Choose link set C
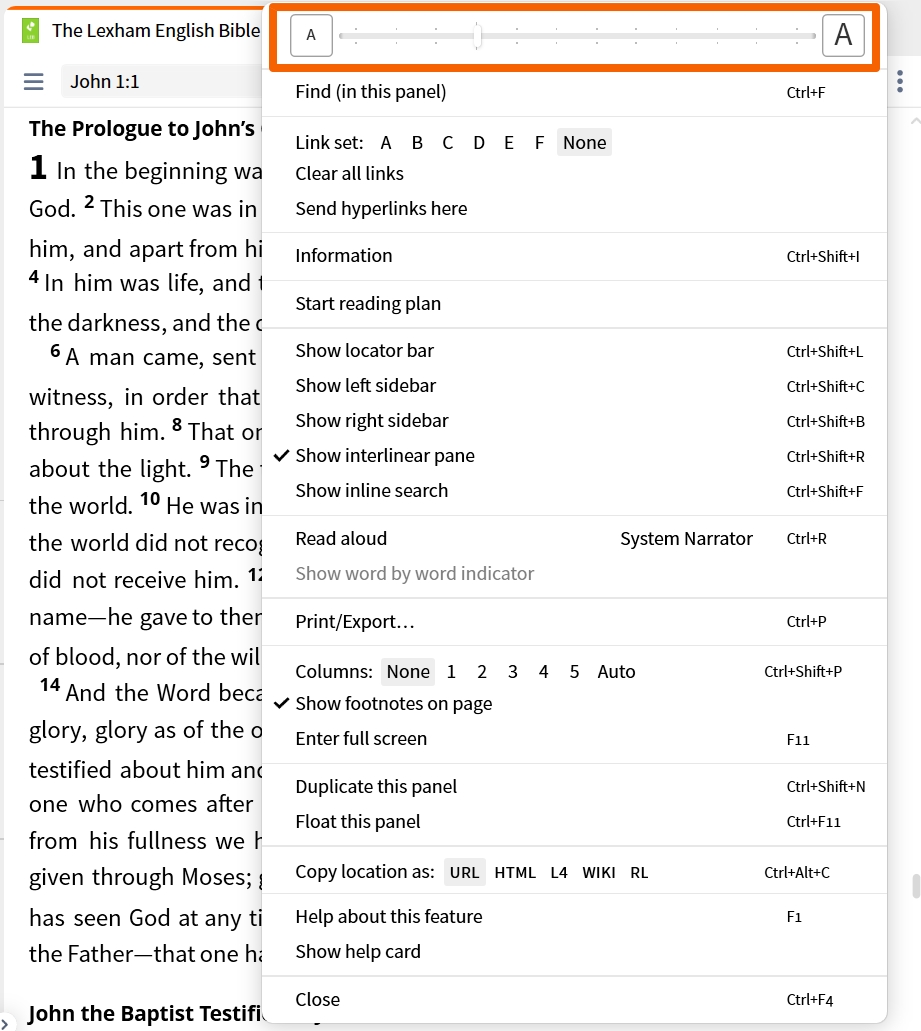The width and height of the screenshot is (921, 1031). [x=448, y=143]
